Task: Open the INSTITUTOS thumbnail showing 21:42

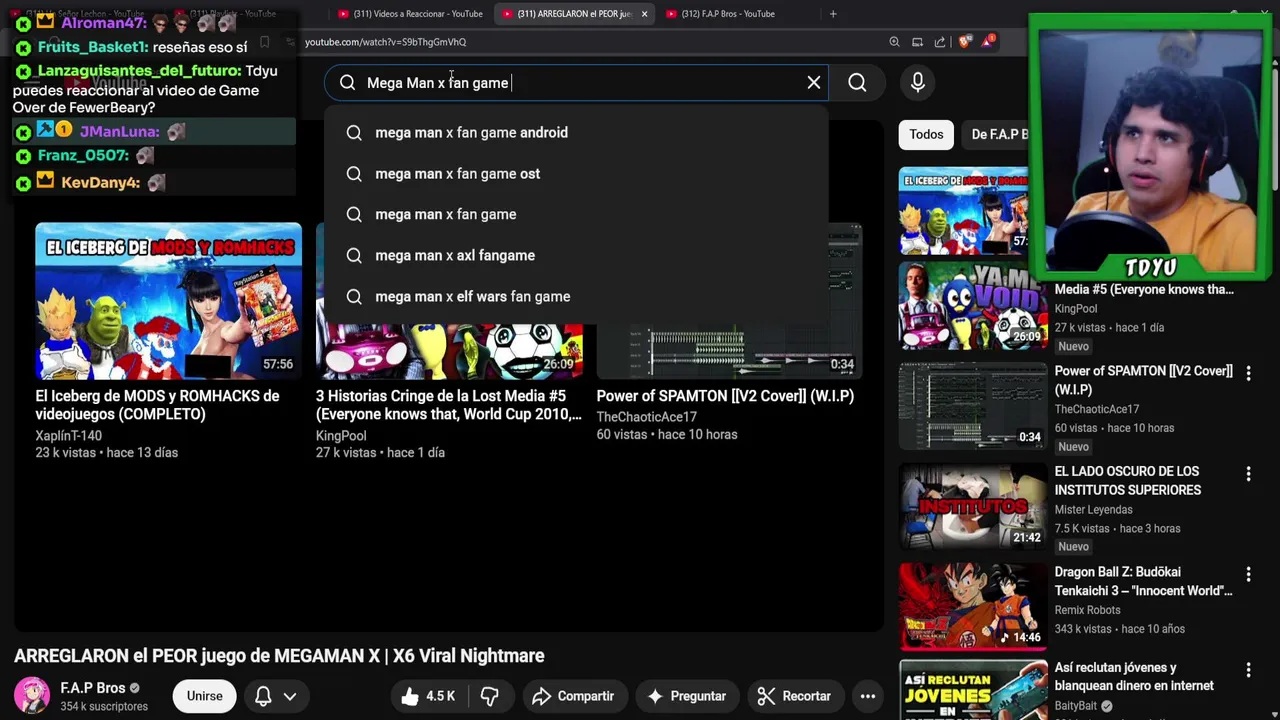Action: (x=973, y=506)
